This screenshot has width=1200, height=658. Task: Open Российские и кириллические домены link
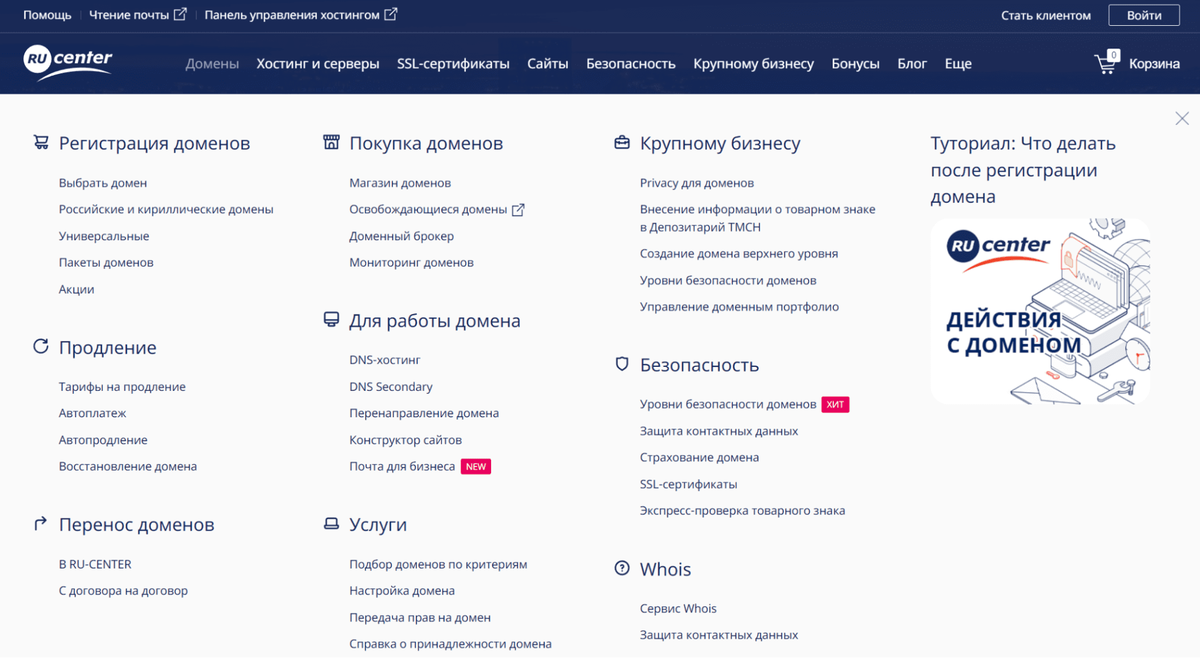click(166, 210)
